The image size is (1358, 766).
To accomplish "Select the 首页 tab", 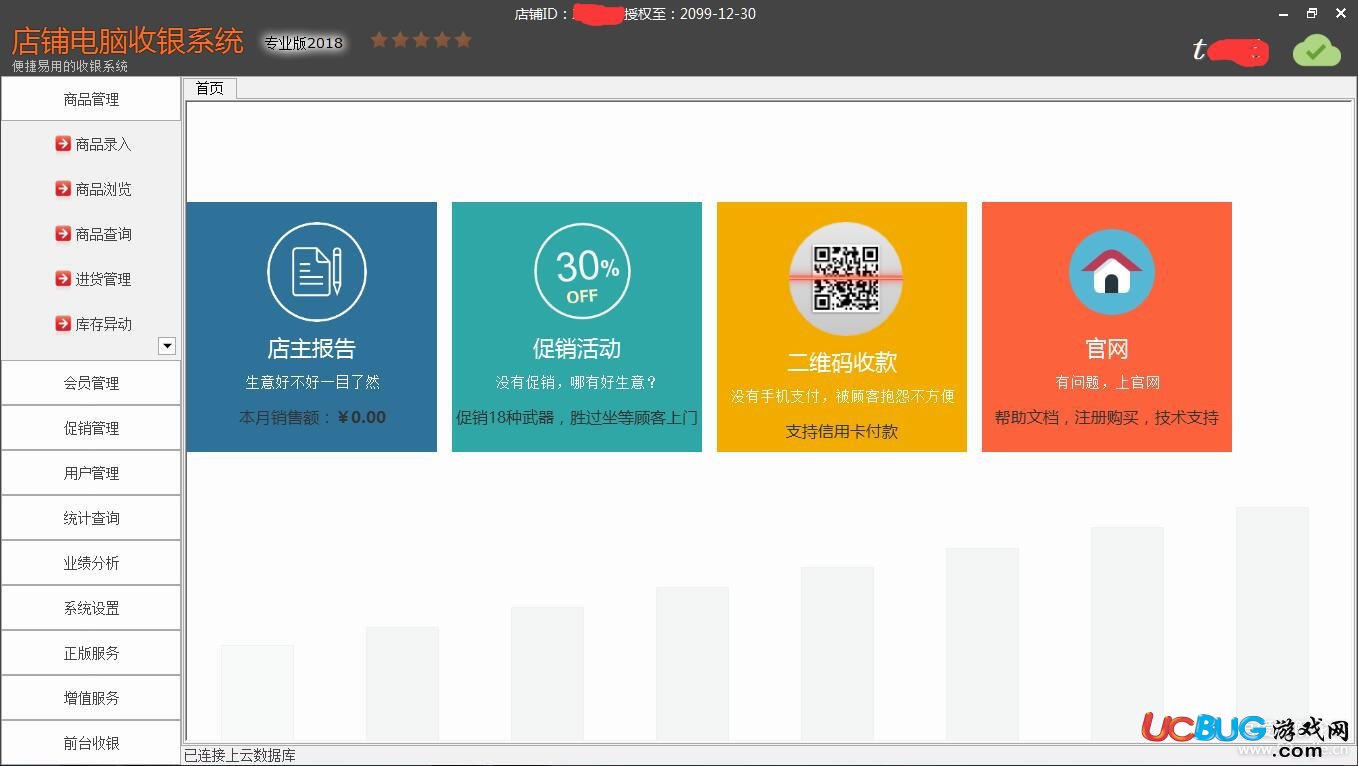I will [210, 88].
